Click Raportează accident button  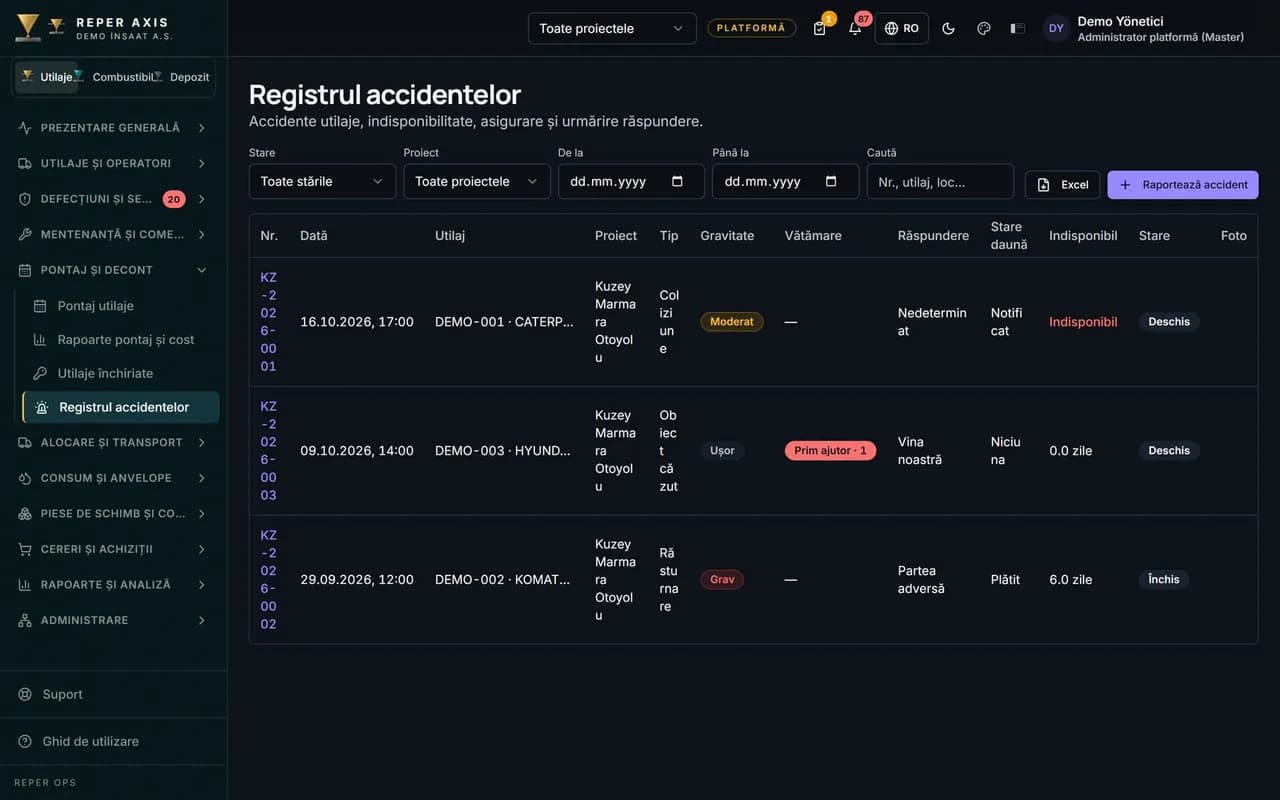tap(1183, 185)
